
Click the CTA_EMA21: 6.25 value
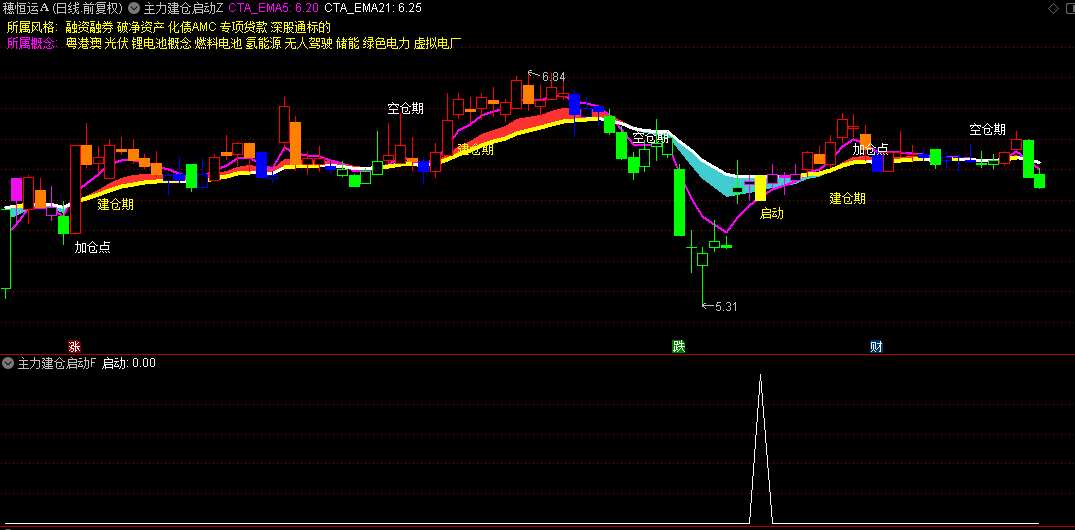[373, 8]
